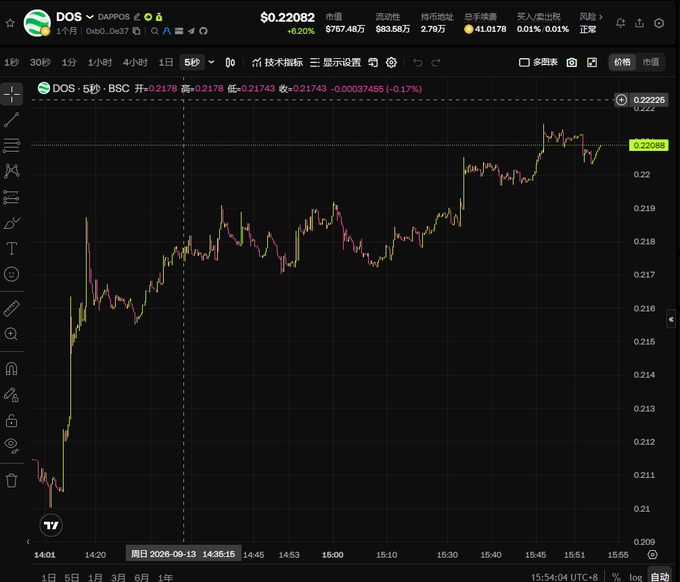Toggle hide all drawings eye icon

point(12,445)
